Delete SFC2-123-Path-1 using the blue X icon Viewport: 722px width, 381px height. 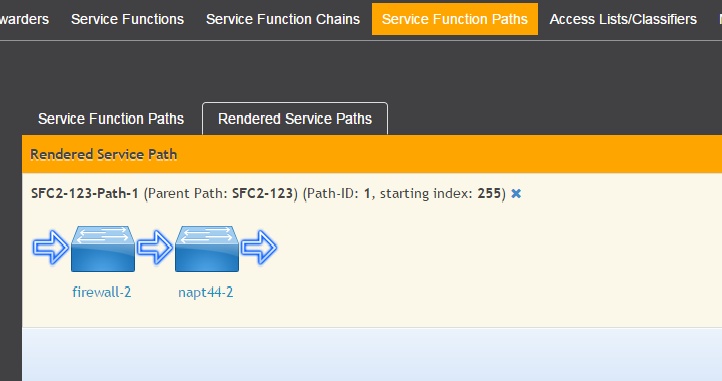coord(516,193)
